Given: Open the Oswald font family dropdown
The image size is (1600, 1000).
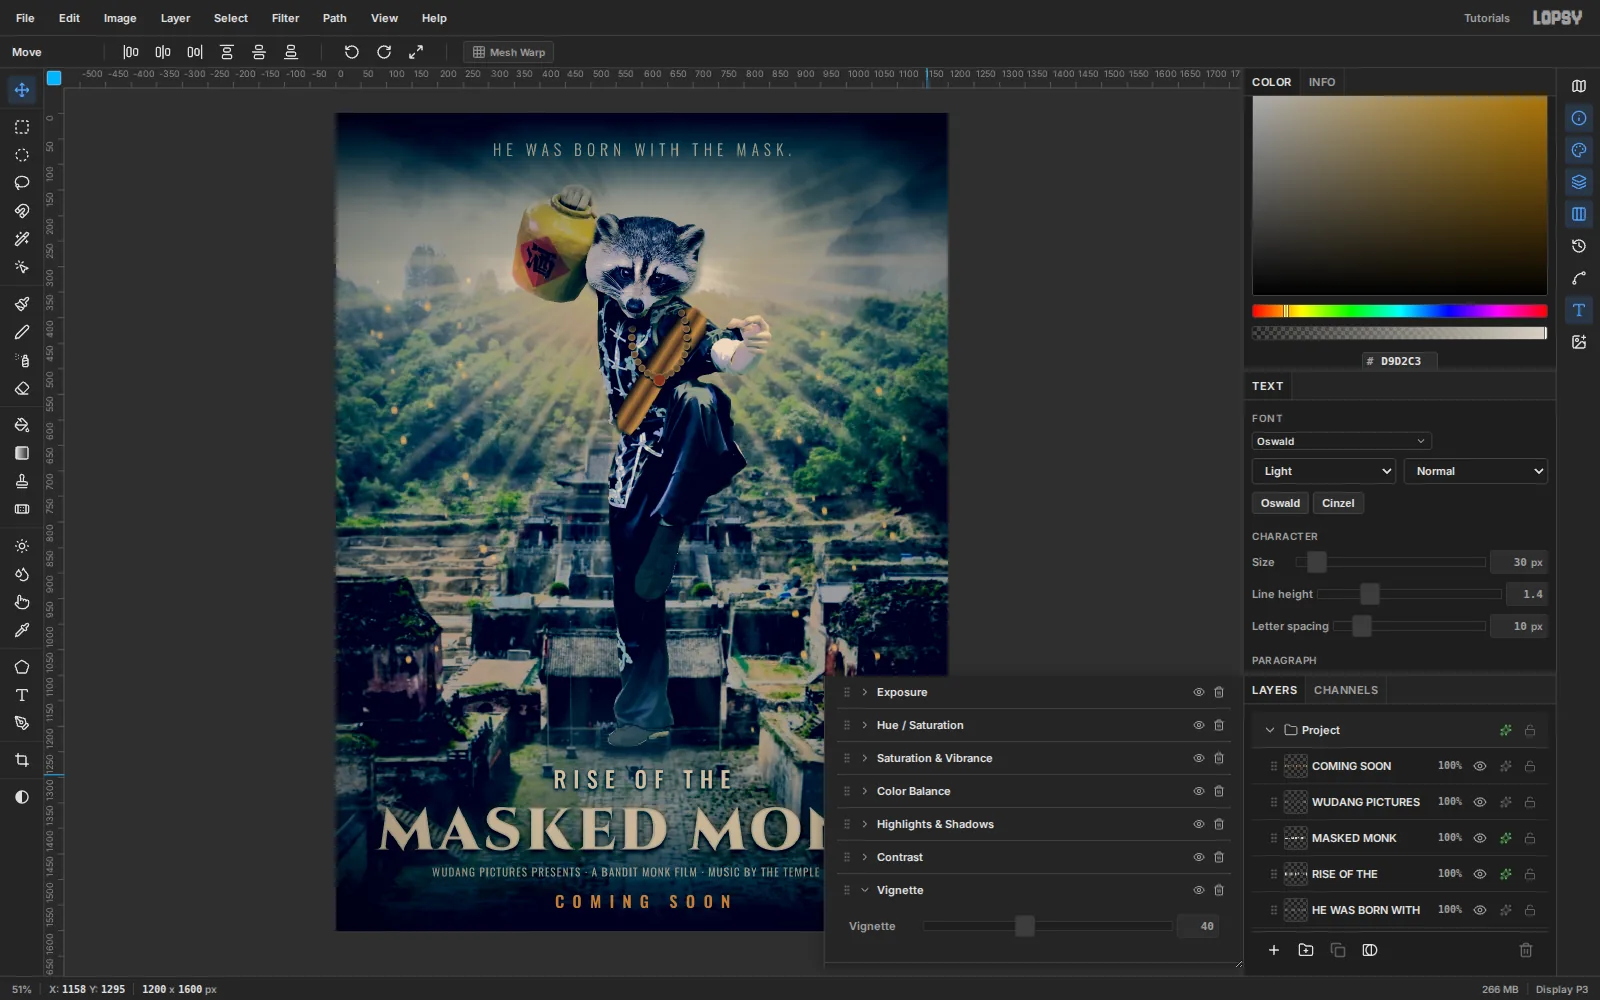Looking at the screenshot, I should 1341,441.
